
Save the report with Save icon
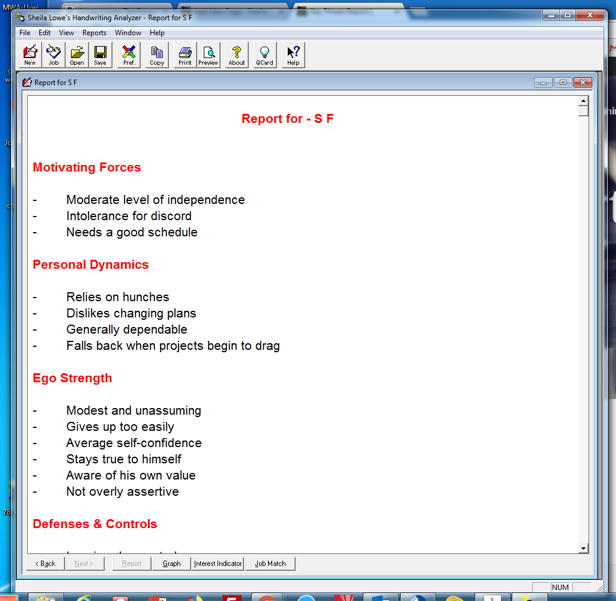100,55
